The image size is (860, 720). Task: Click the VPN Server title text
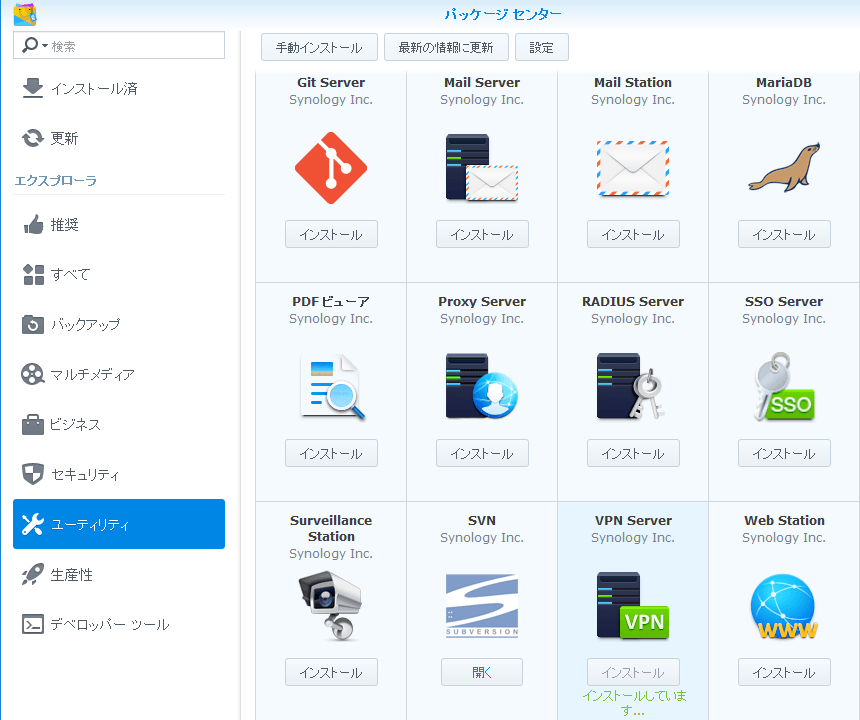633,520
